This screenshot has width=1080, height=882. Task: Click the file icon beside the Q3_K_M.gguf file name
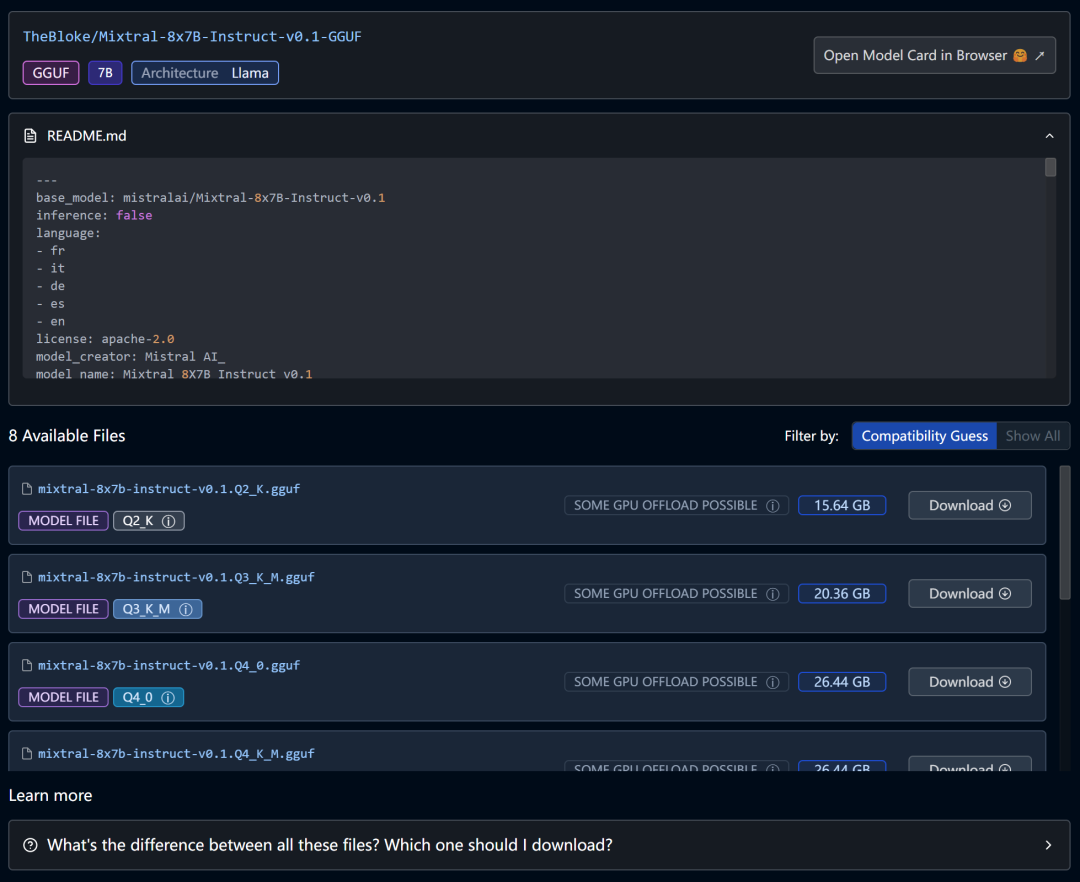[x=27, y=577]
